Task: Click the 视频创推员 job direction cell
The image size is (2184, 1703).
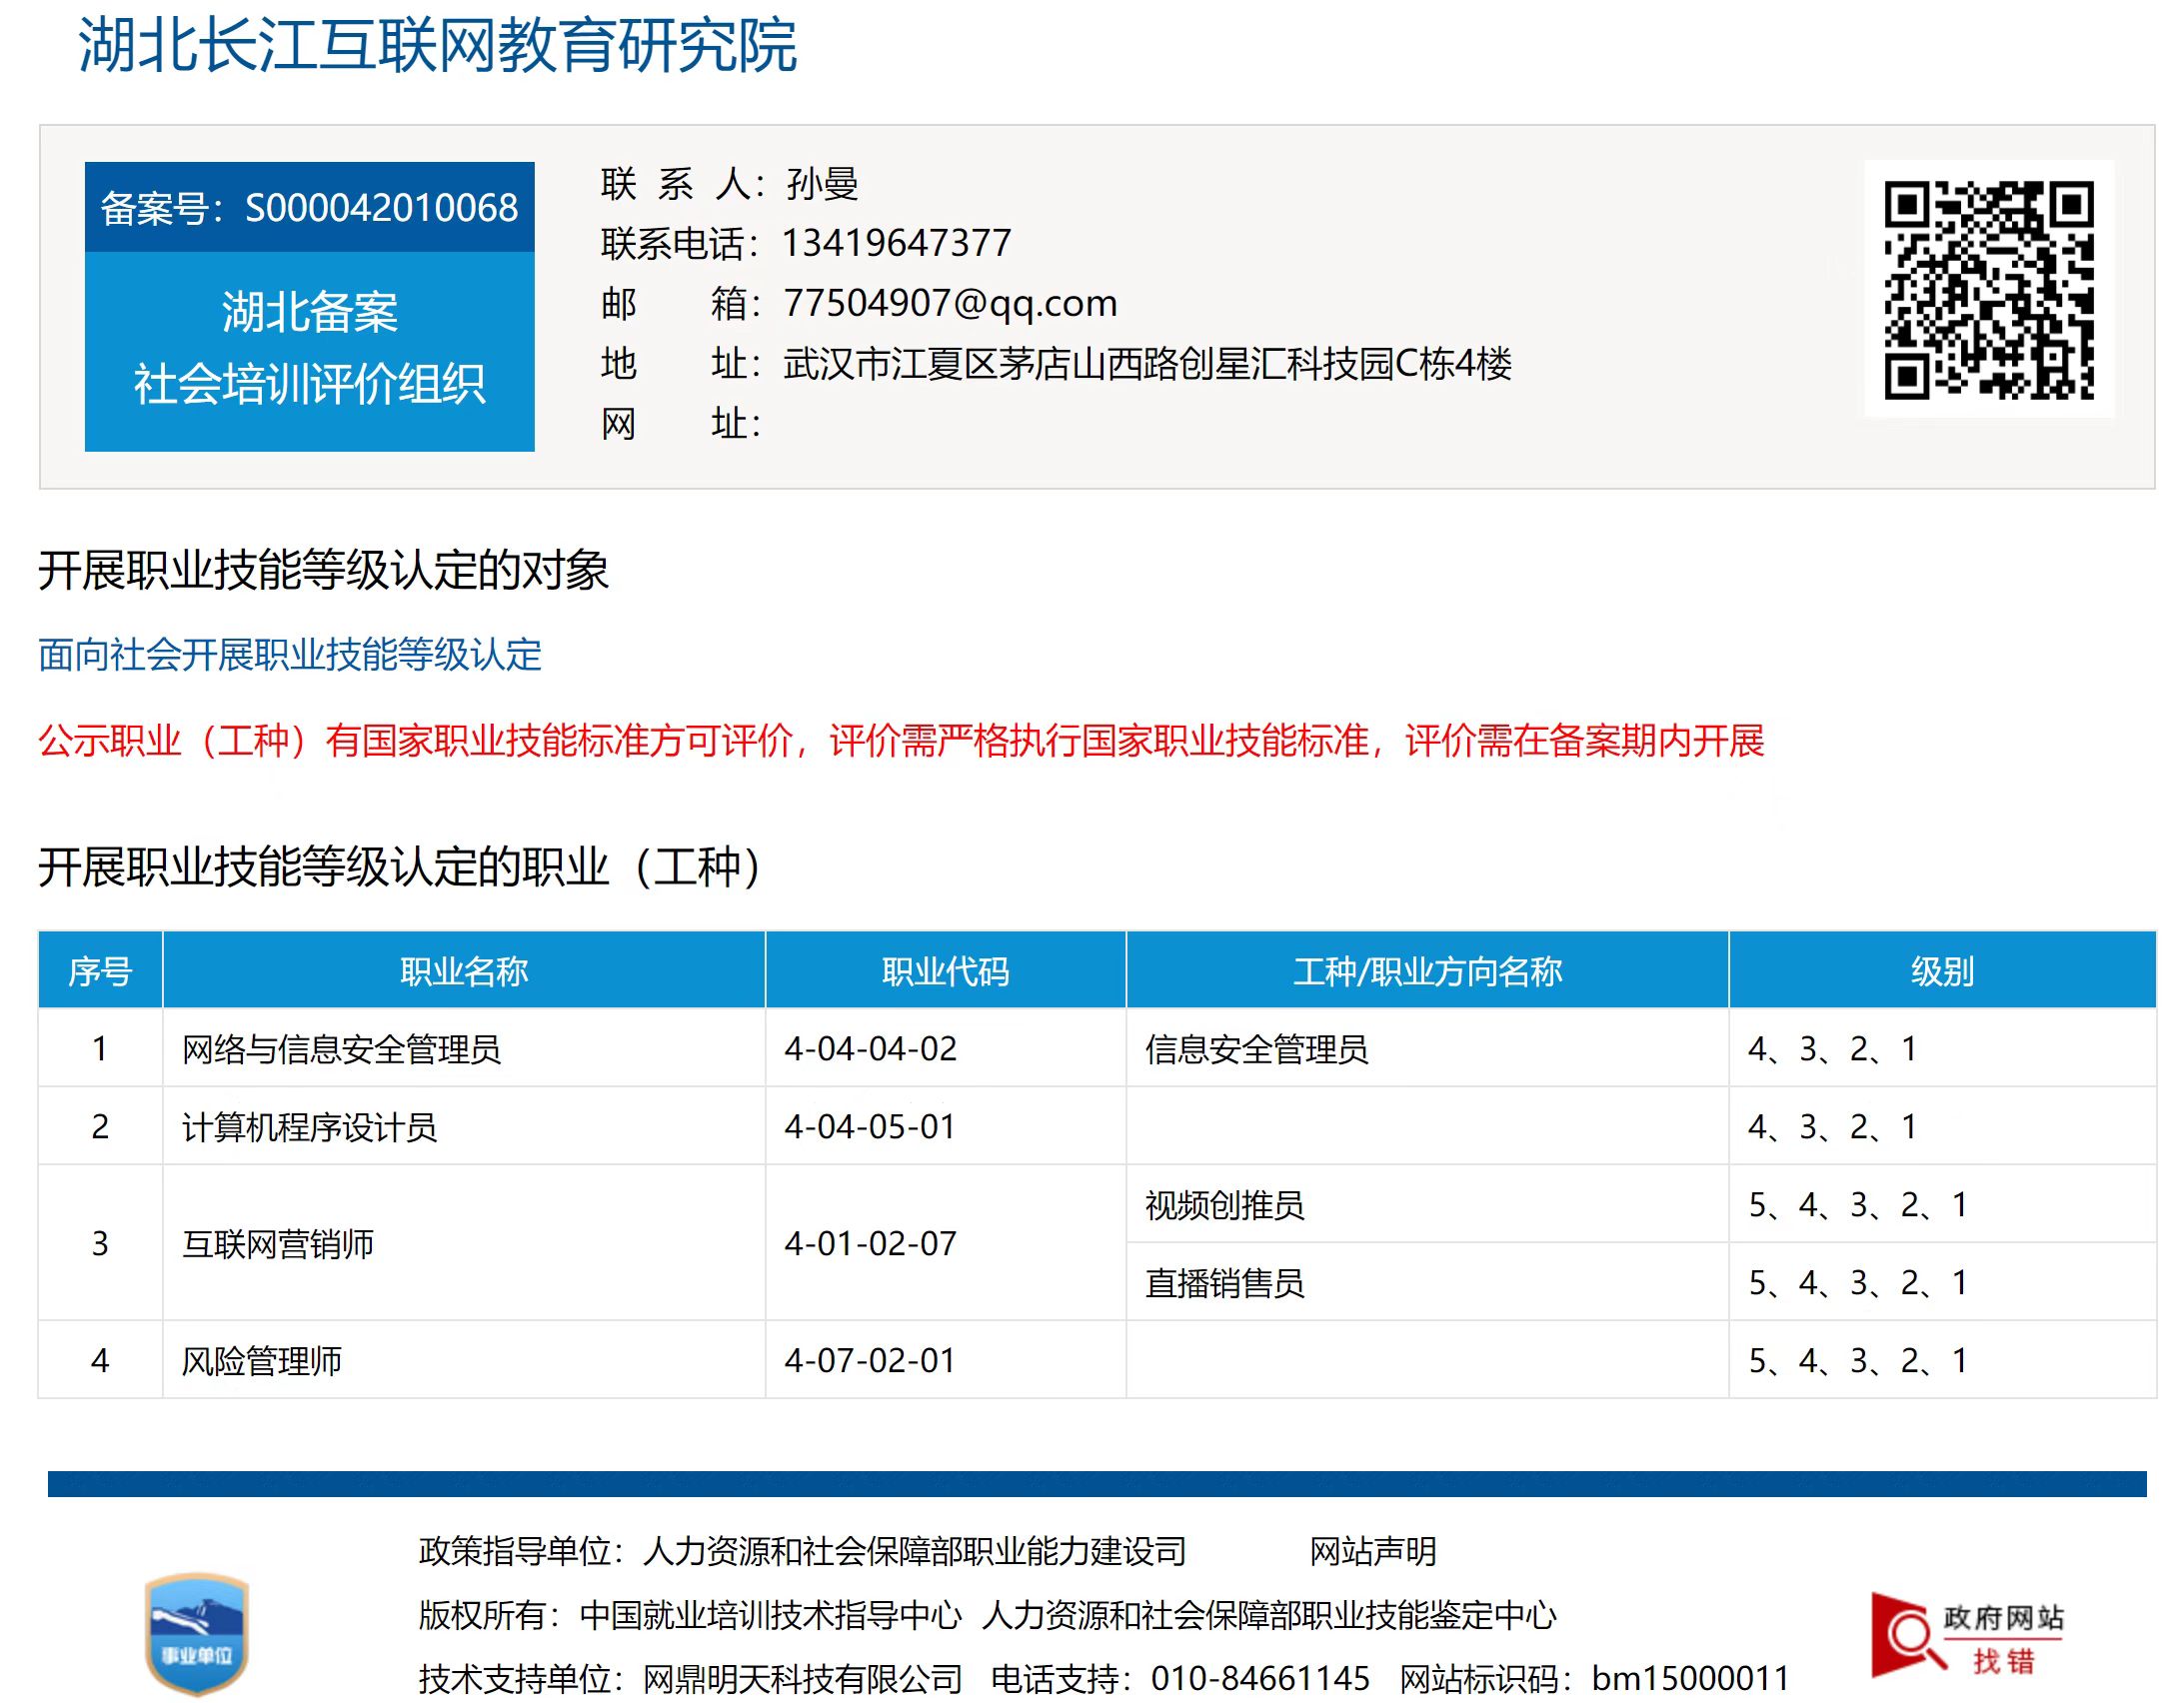Action: tap(1224, 1205)
